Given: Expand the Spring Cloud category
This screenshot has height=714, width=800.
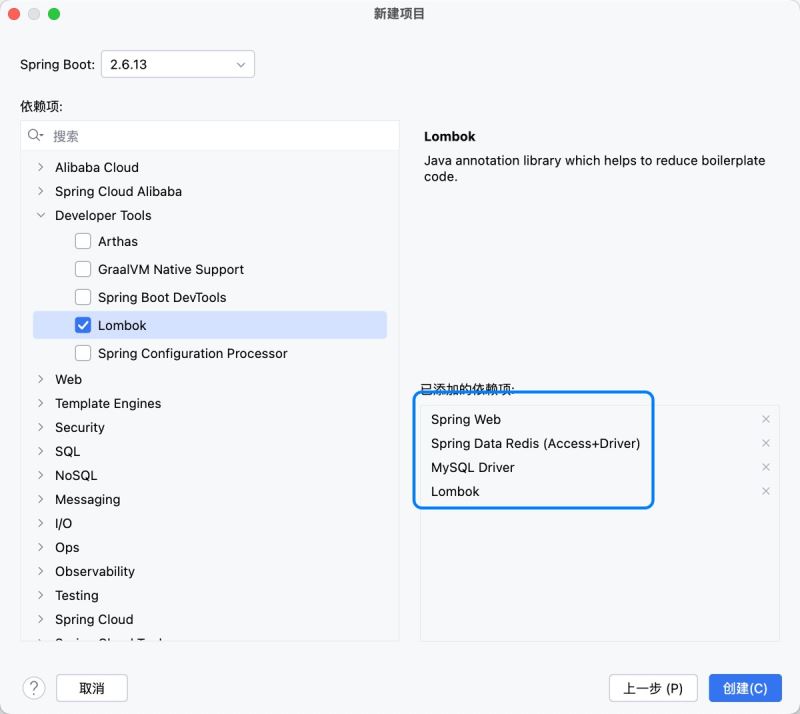Looking at the screenshot, I should tap(41, 619).
